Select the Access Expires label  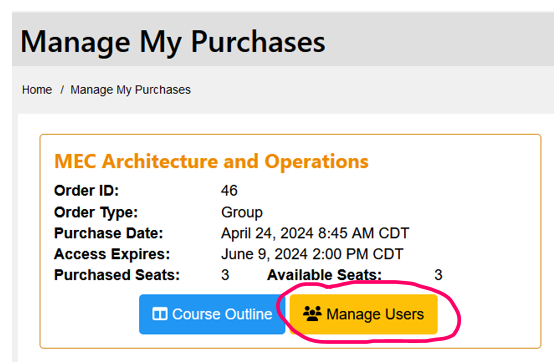[x=112, y=254]
